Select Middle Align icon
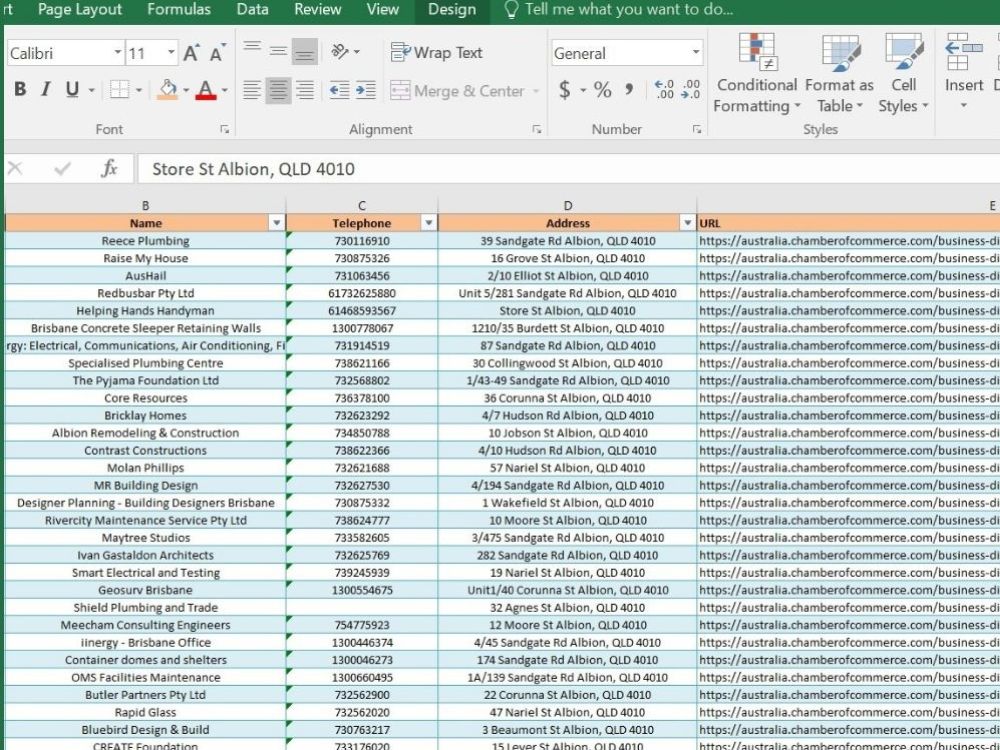 tap(278, 50)
